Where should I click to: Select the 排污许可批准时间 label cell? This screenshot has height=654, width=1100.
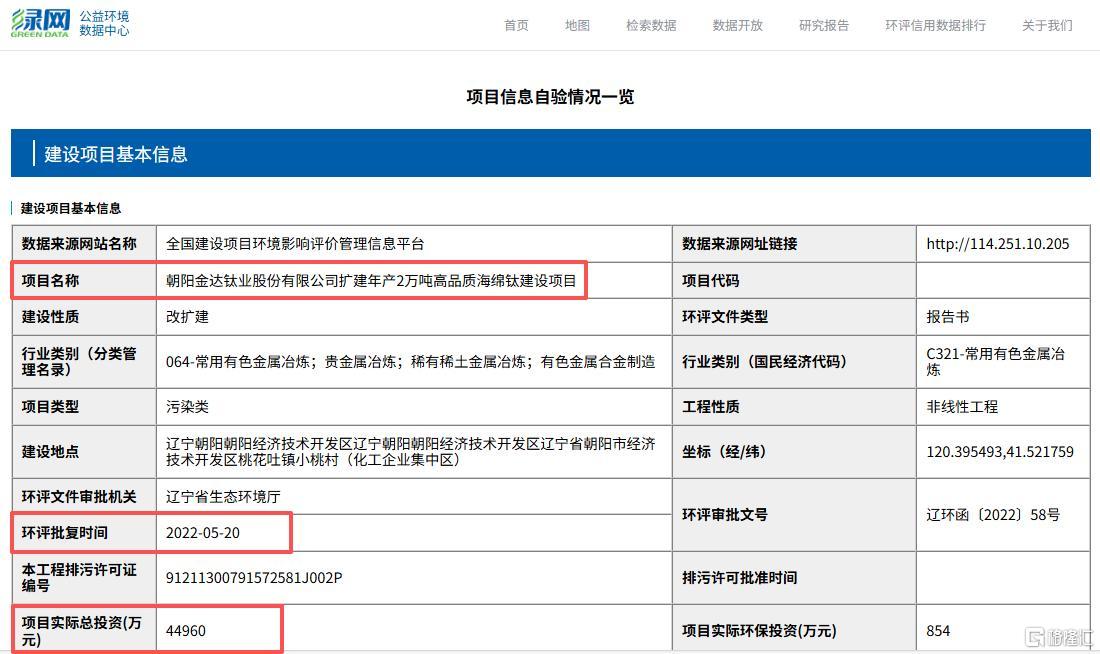tap(794, 578)
